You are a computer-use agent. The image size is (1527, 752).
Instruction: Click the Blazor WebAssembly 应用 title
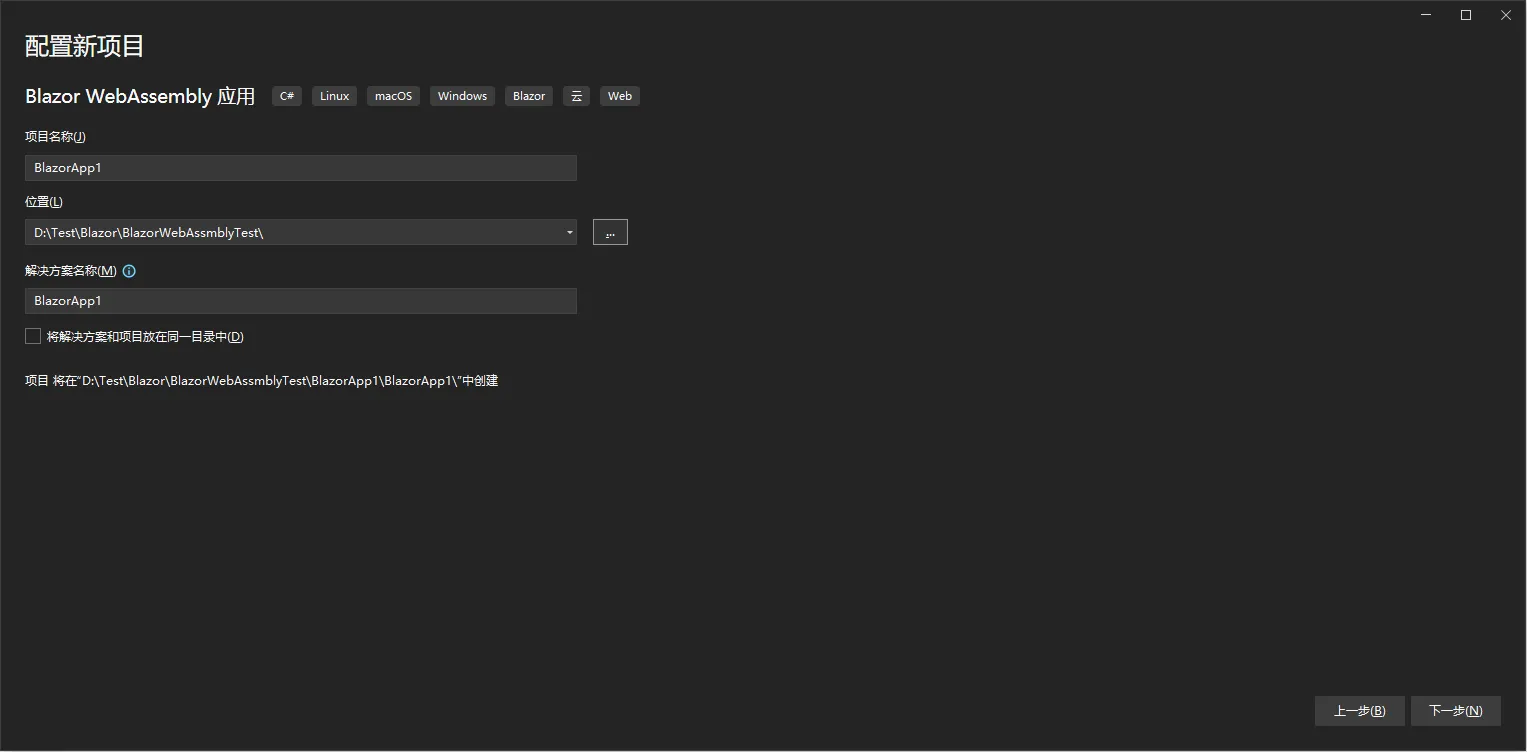(140, 96)
